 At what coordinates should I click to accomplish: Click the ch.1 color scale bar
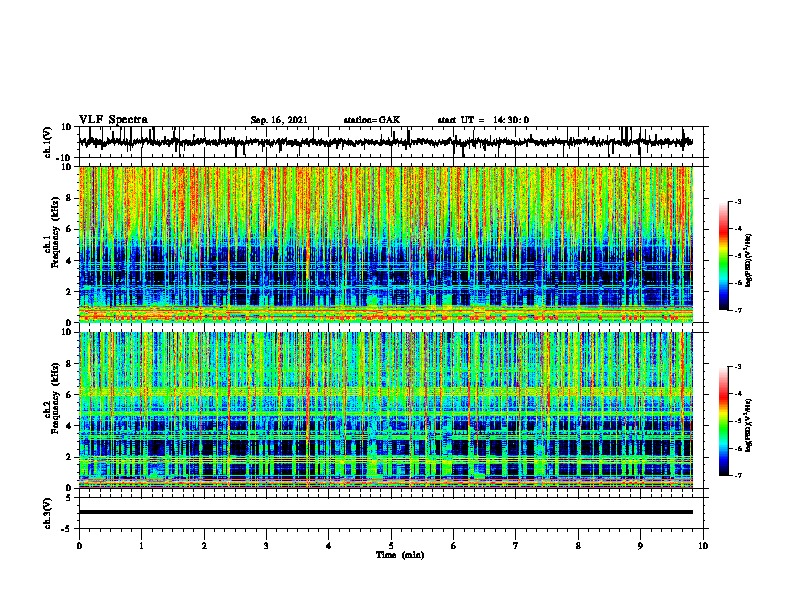723,256
